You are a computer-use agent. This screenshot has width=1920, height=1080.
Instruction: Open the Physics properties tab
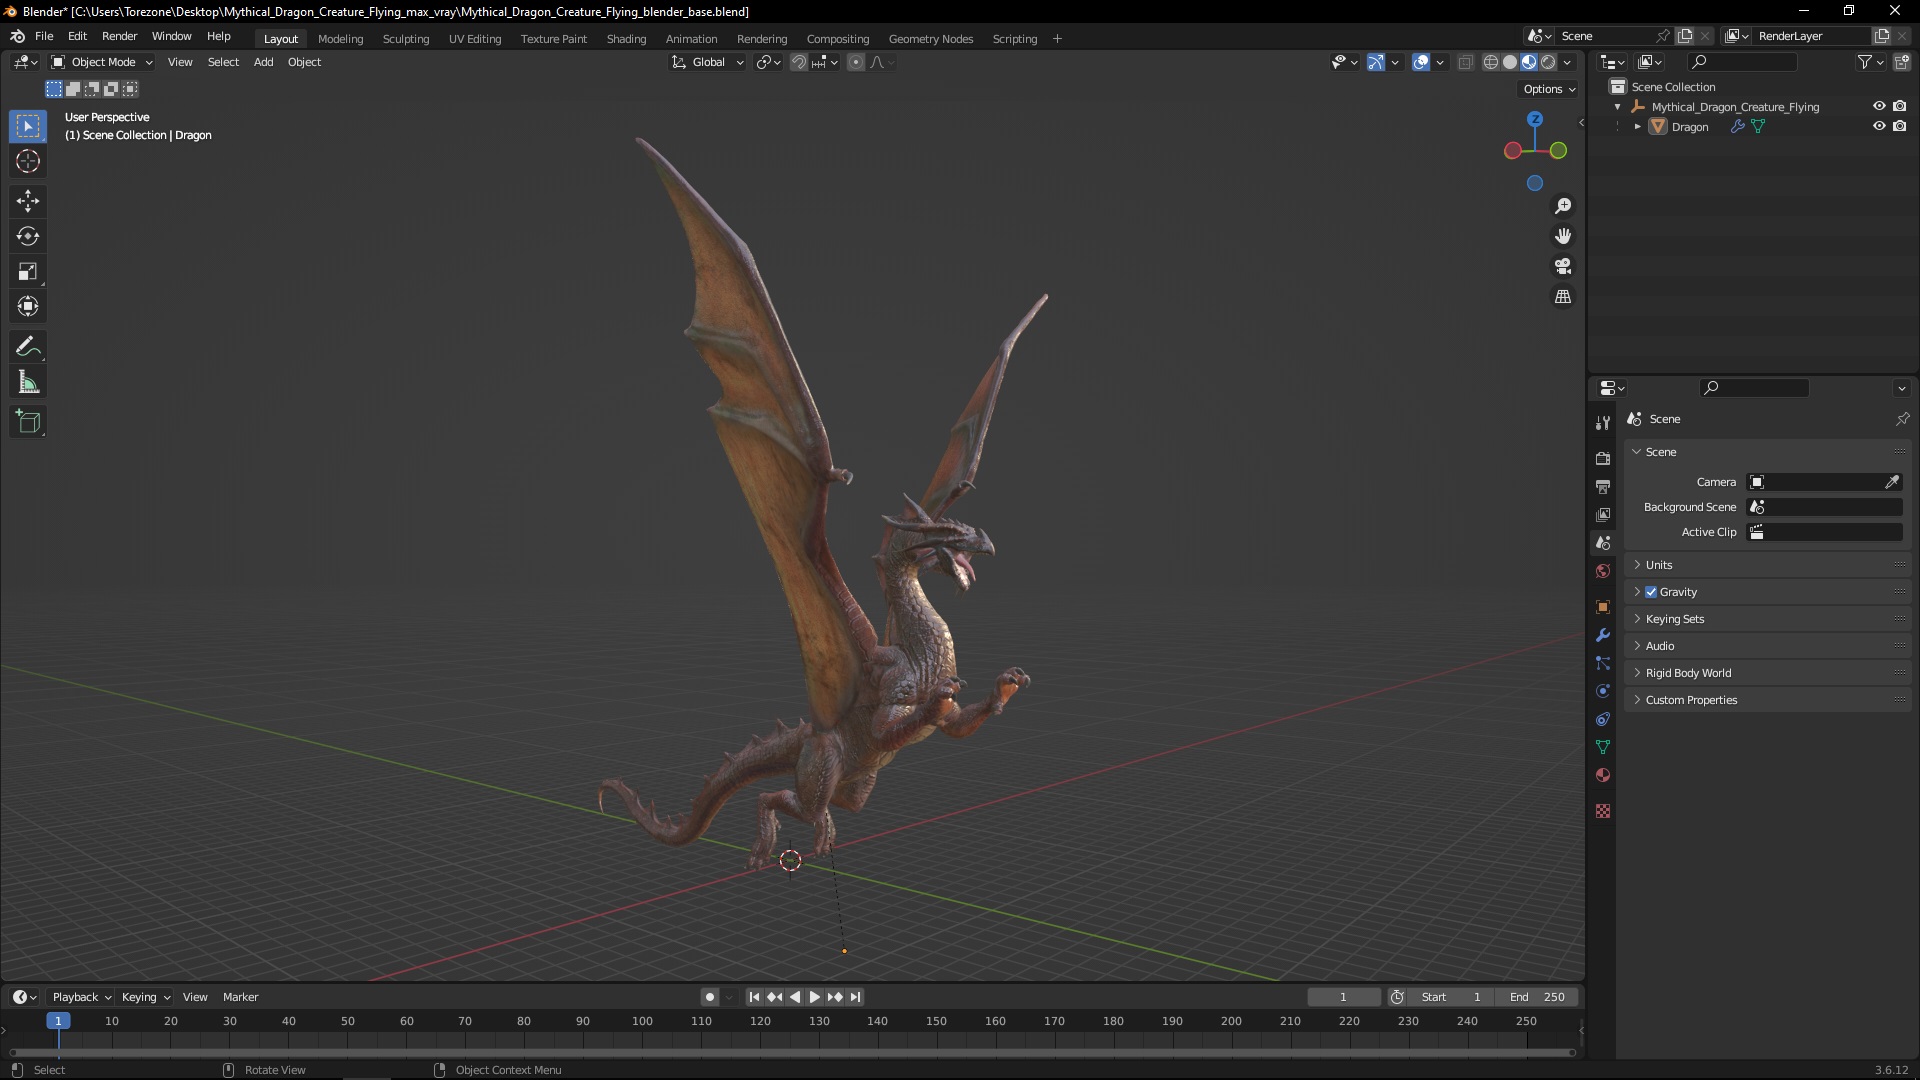pos(1603,691)
